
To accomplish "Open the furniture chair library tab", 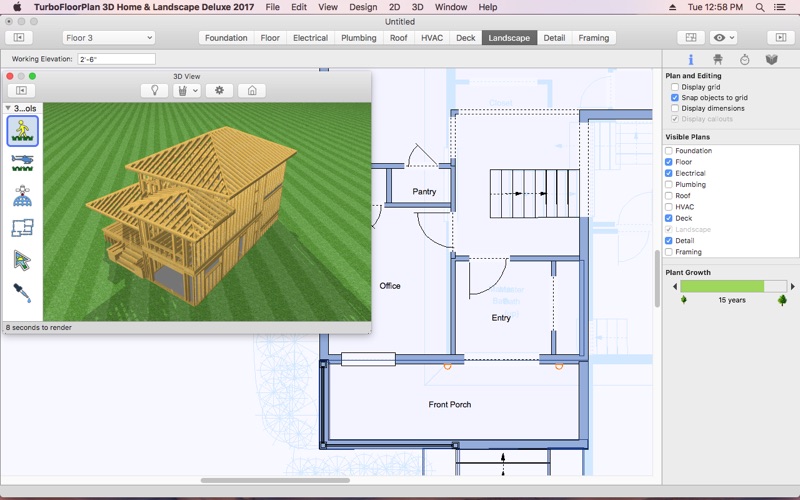I will pos(718,59).
